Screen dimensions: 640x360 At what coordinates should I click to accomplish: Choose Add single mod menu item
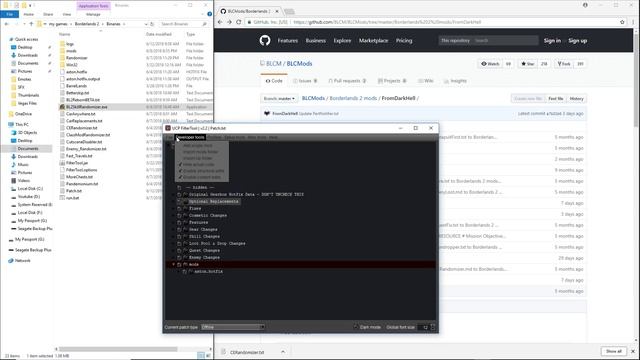click(201, 145)
